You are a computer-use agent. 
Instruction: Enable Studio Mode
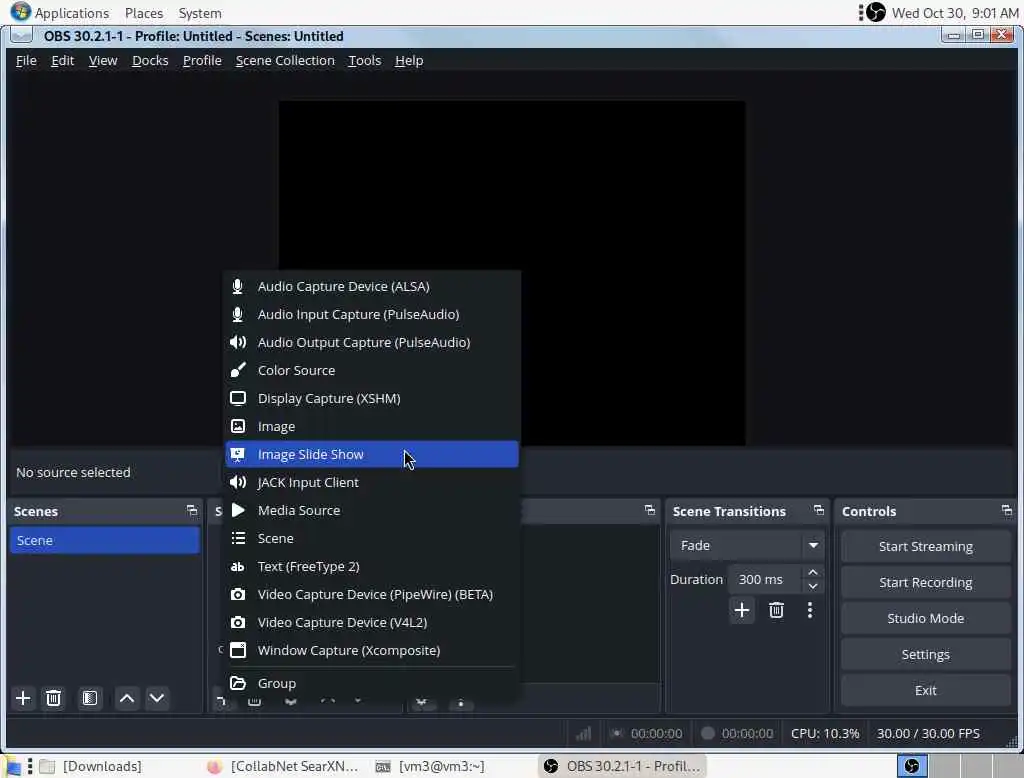(x=925, y=619)
